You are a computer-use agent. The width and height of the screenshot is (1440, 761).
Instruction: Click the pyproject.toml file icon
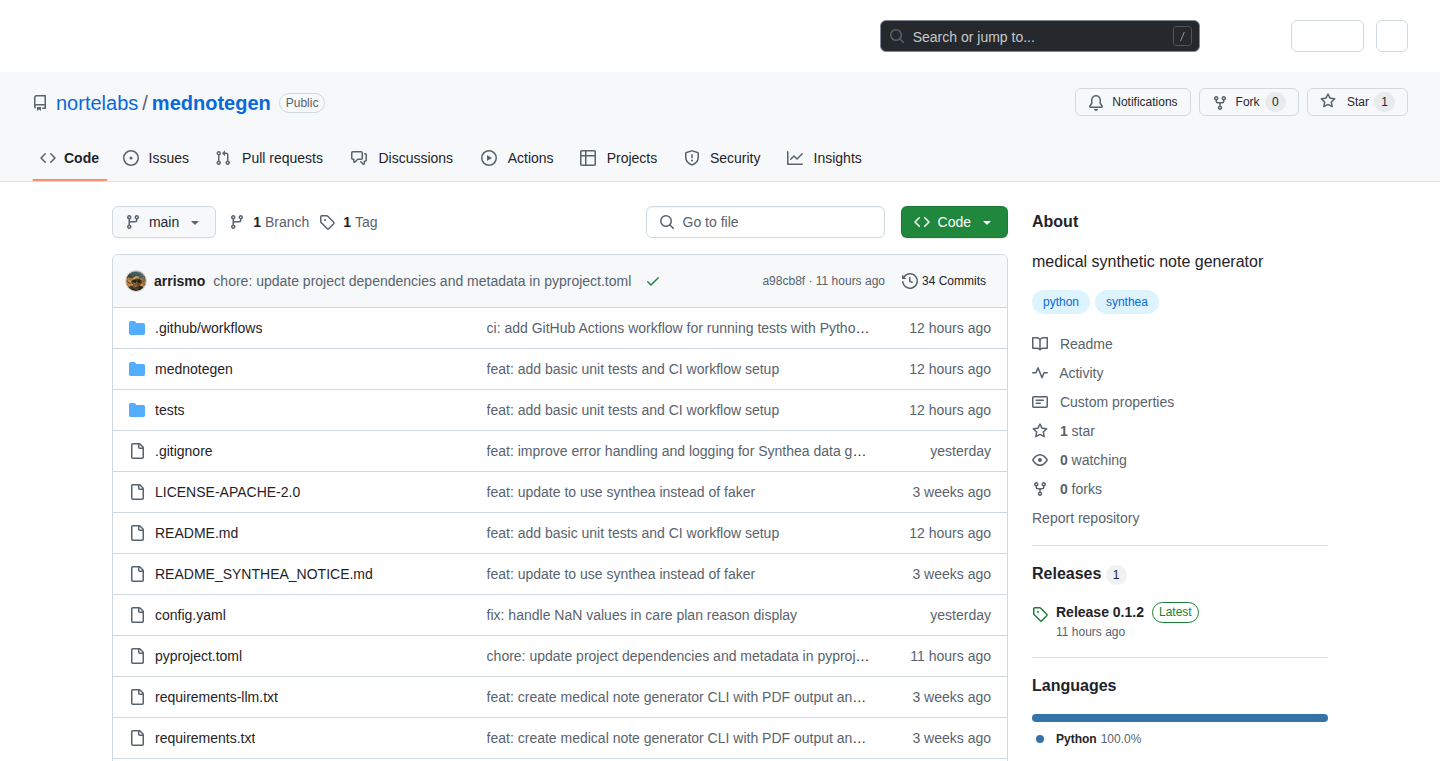tap(137, 656)
